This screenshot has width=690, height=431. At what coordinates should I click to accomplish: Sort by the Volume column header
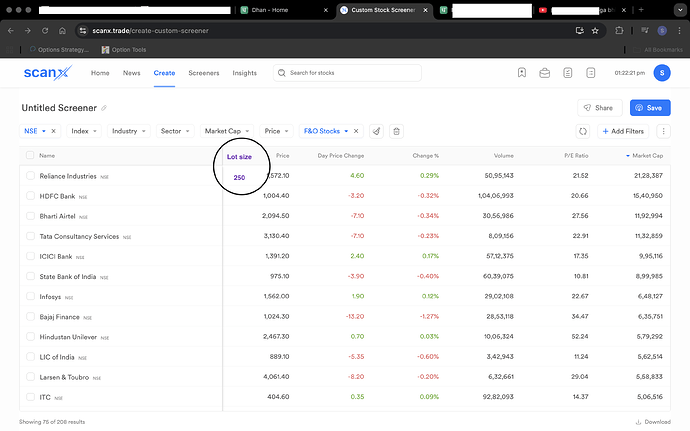503,155
